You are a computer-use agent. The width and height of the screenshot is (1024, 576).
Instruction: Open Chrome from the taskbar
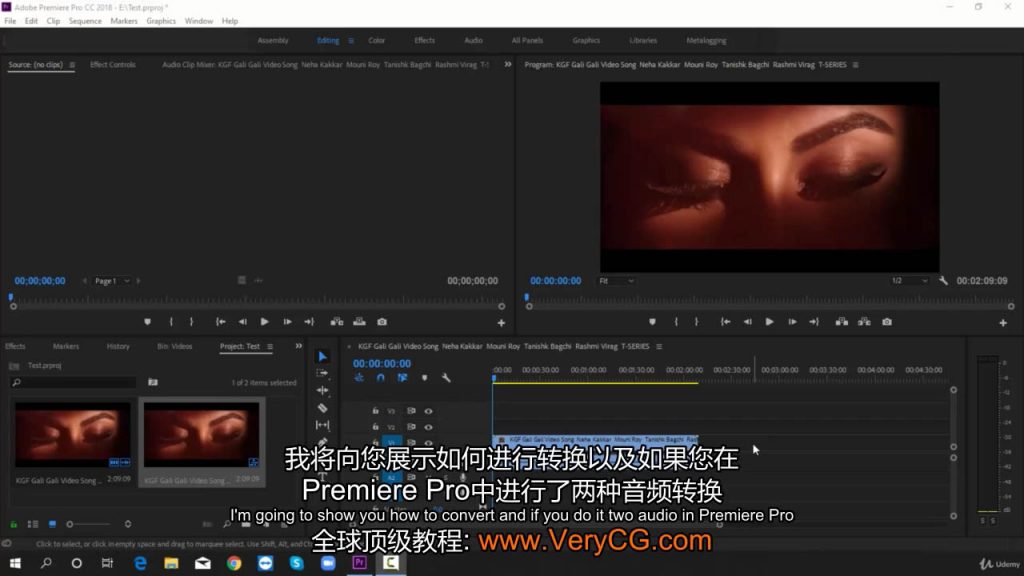(x=234, y=563)
